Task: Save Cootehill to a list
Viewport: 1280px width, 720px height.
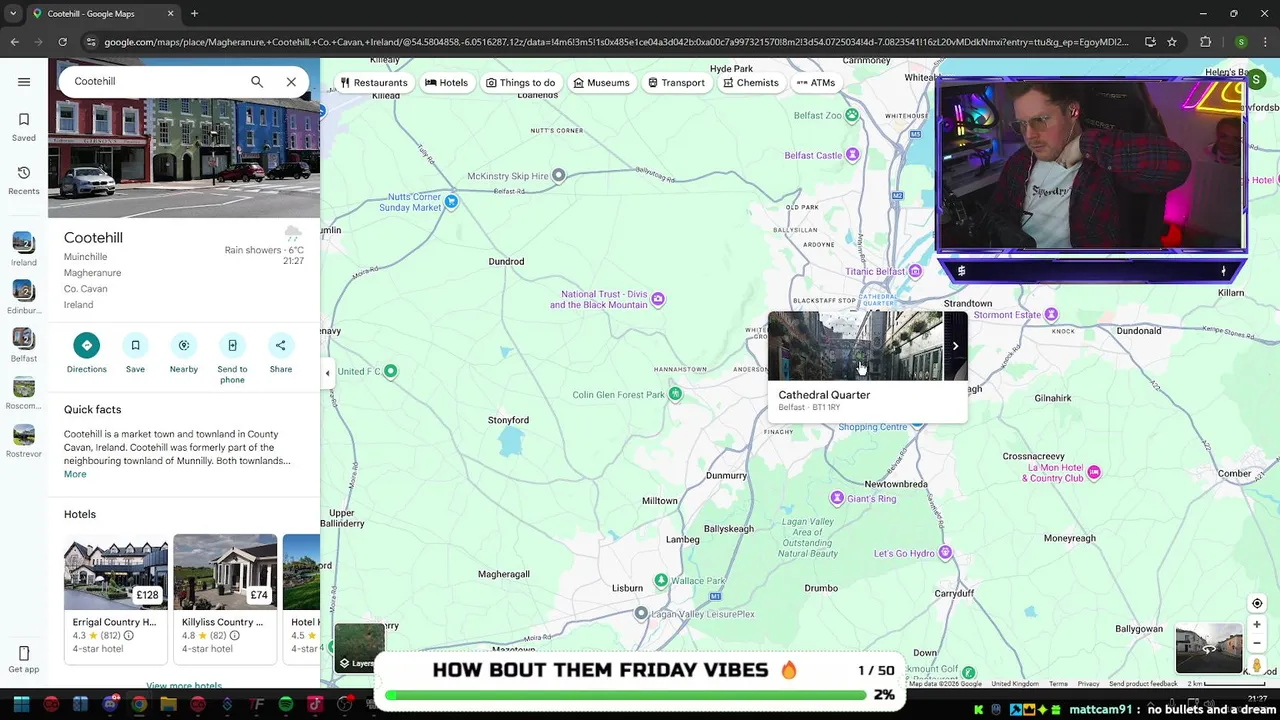Action: click(x=135, y=354)
